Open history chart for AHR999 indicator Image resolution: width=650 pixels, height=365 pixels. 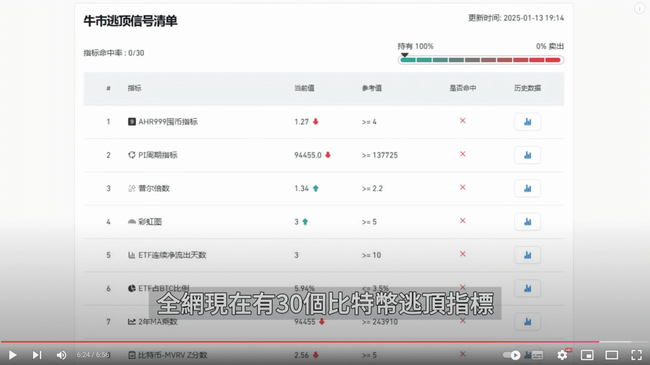point(527,122)
